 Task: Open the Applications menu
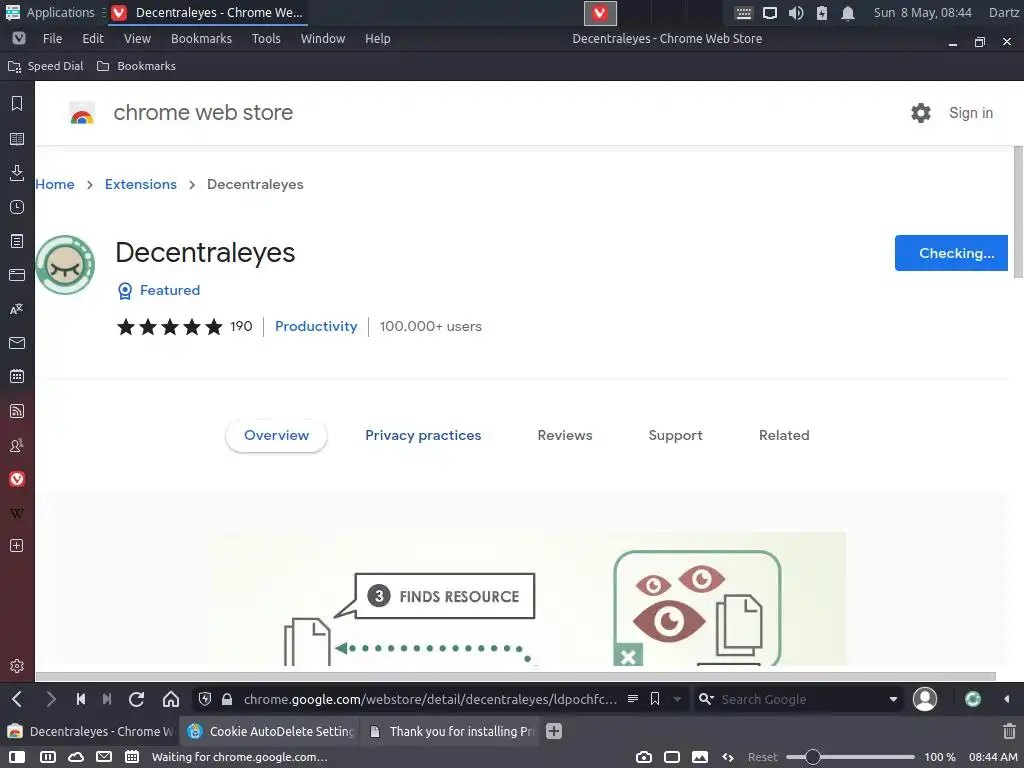pos(50,12)
